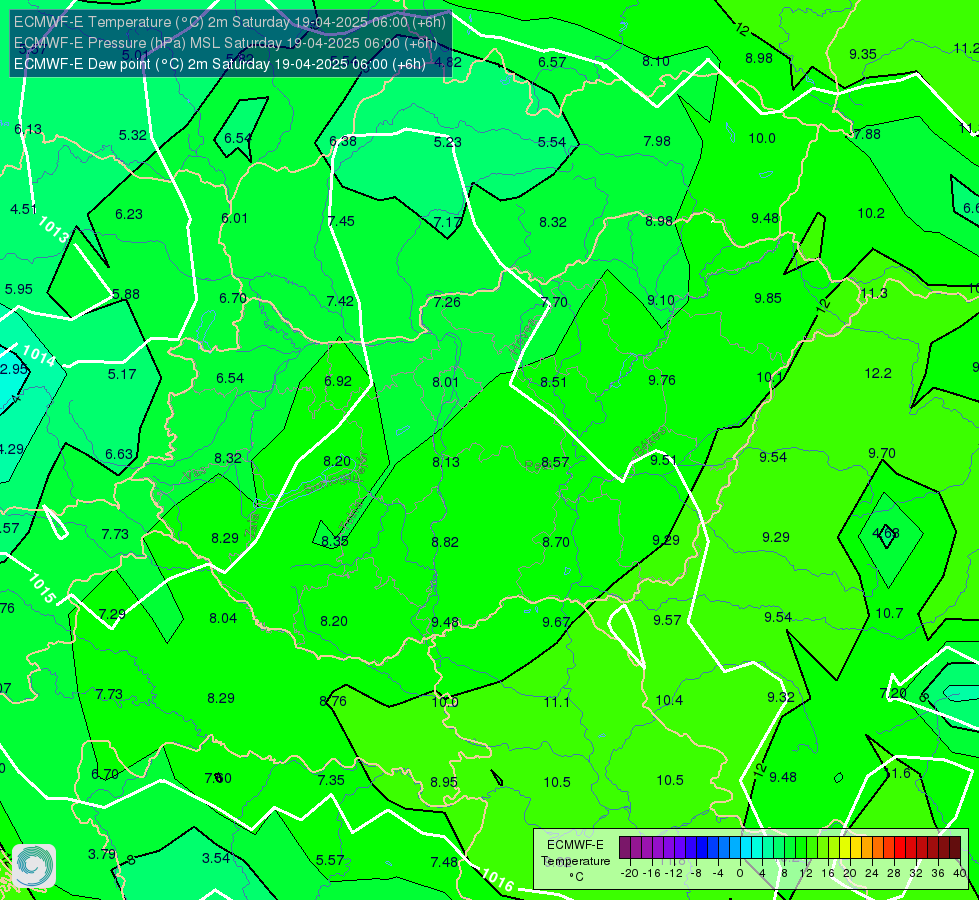Click the 1016 isobar label
The height and width of the screenshot is (900, 979).
click(498, 881)
